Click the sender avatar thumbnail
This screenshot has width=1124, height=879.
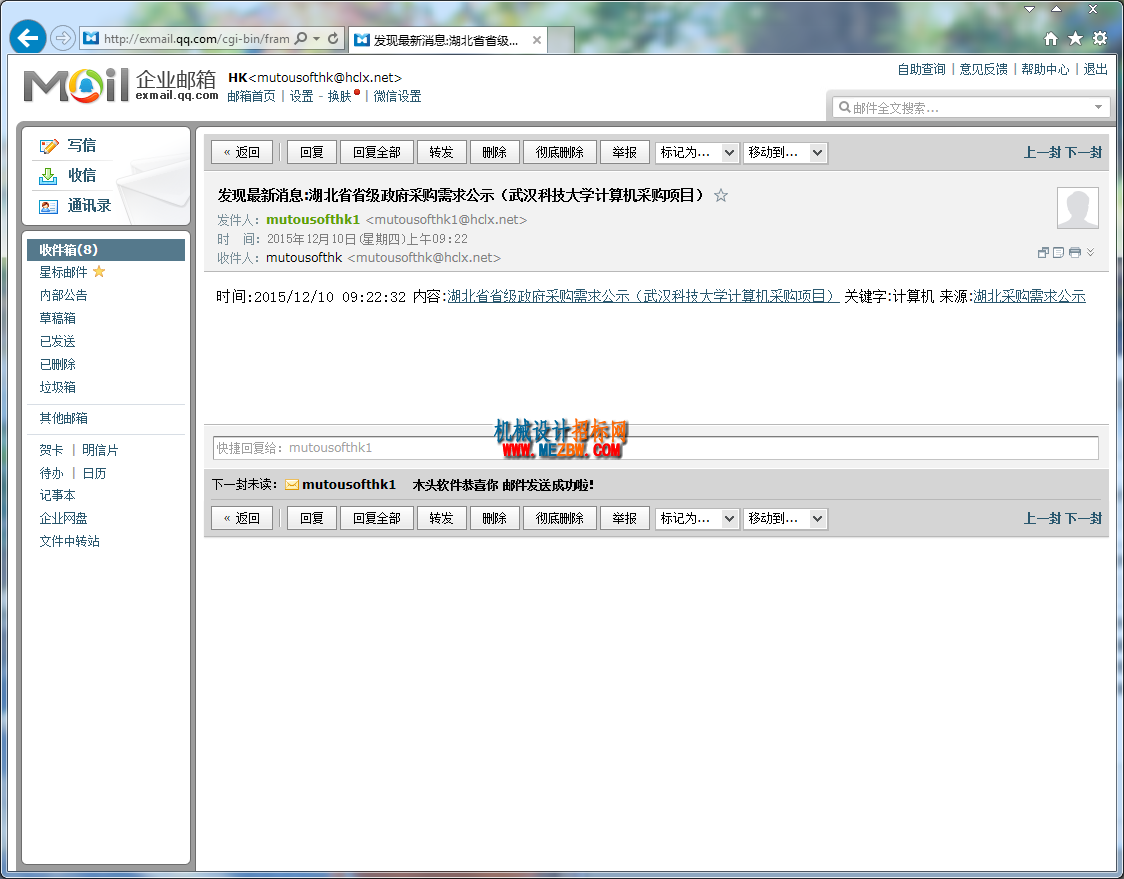(x=1077, y=208)
